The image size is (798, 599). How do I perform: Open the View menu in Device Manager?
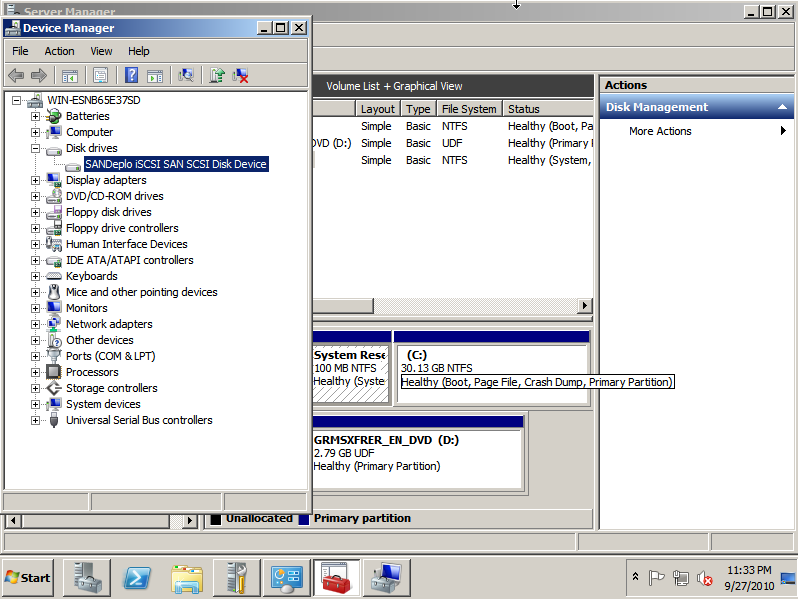click(x=101, y=51)
